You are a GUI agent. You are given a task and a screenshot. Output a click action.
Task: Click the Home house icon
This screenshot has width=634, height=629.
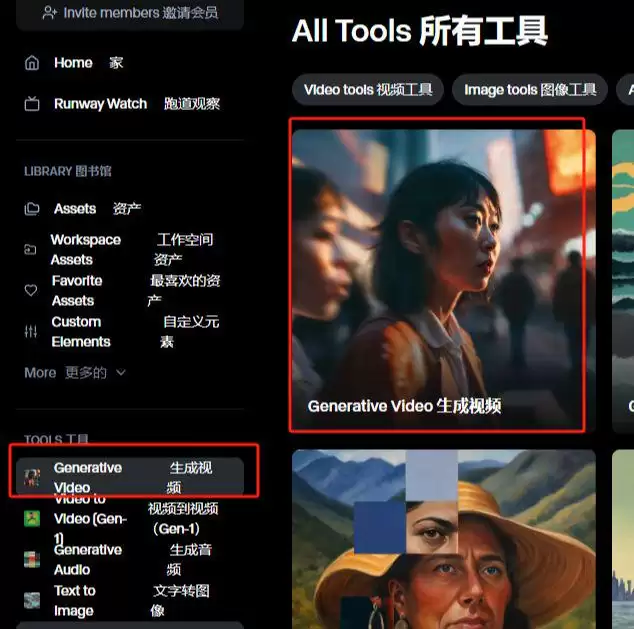click(x=32, y=63)
